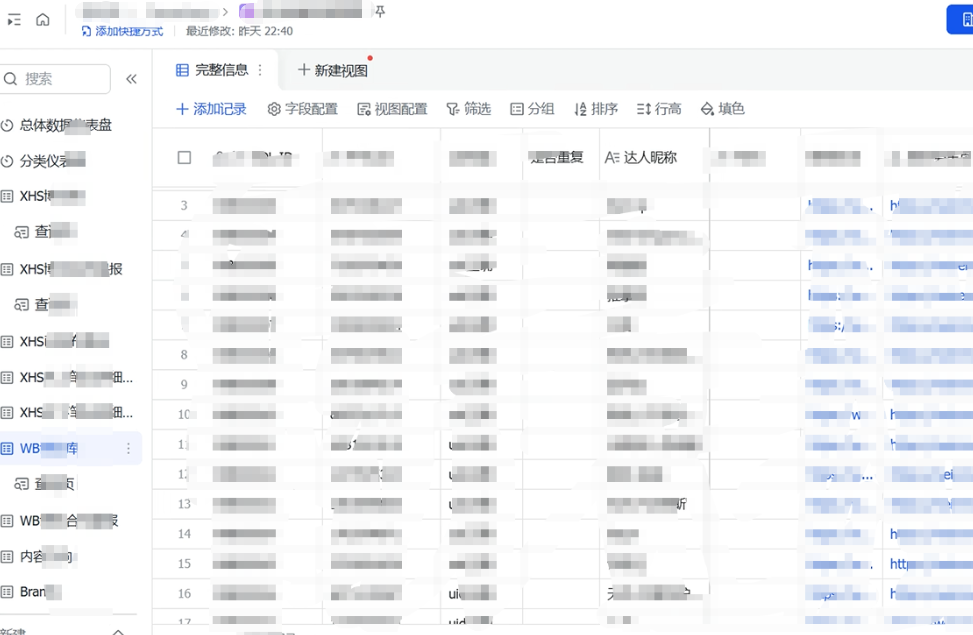Open the XHS sheet ending in 报
Image resolution: width=973 pixels, height=635 pixels.
point(62,269)
